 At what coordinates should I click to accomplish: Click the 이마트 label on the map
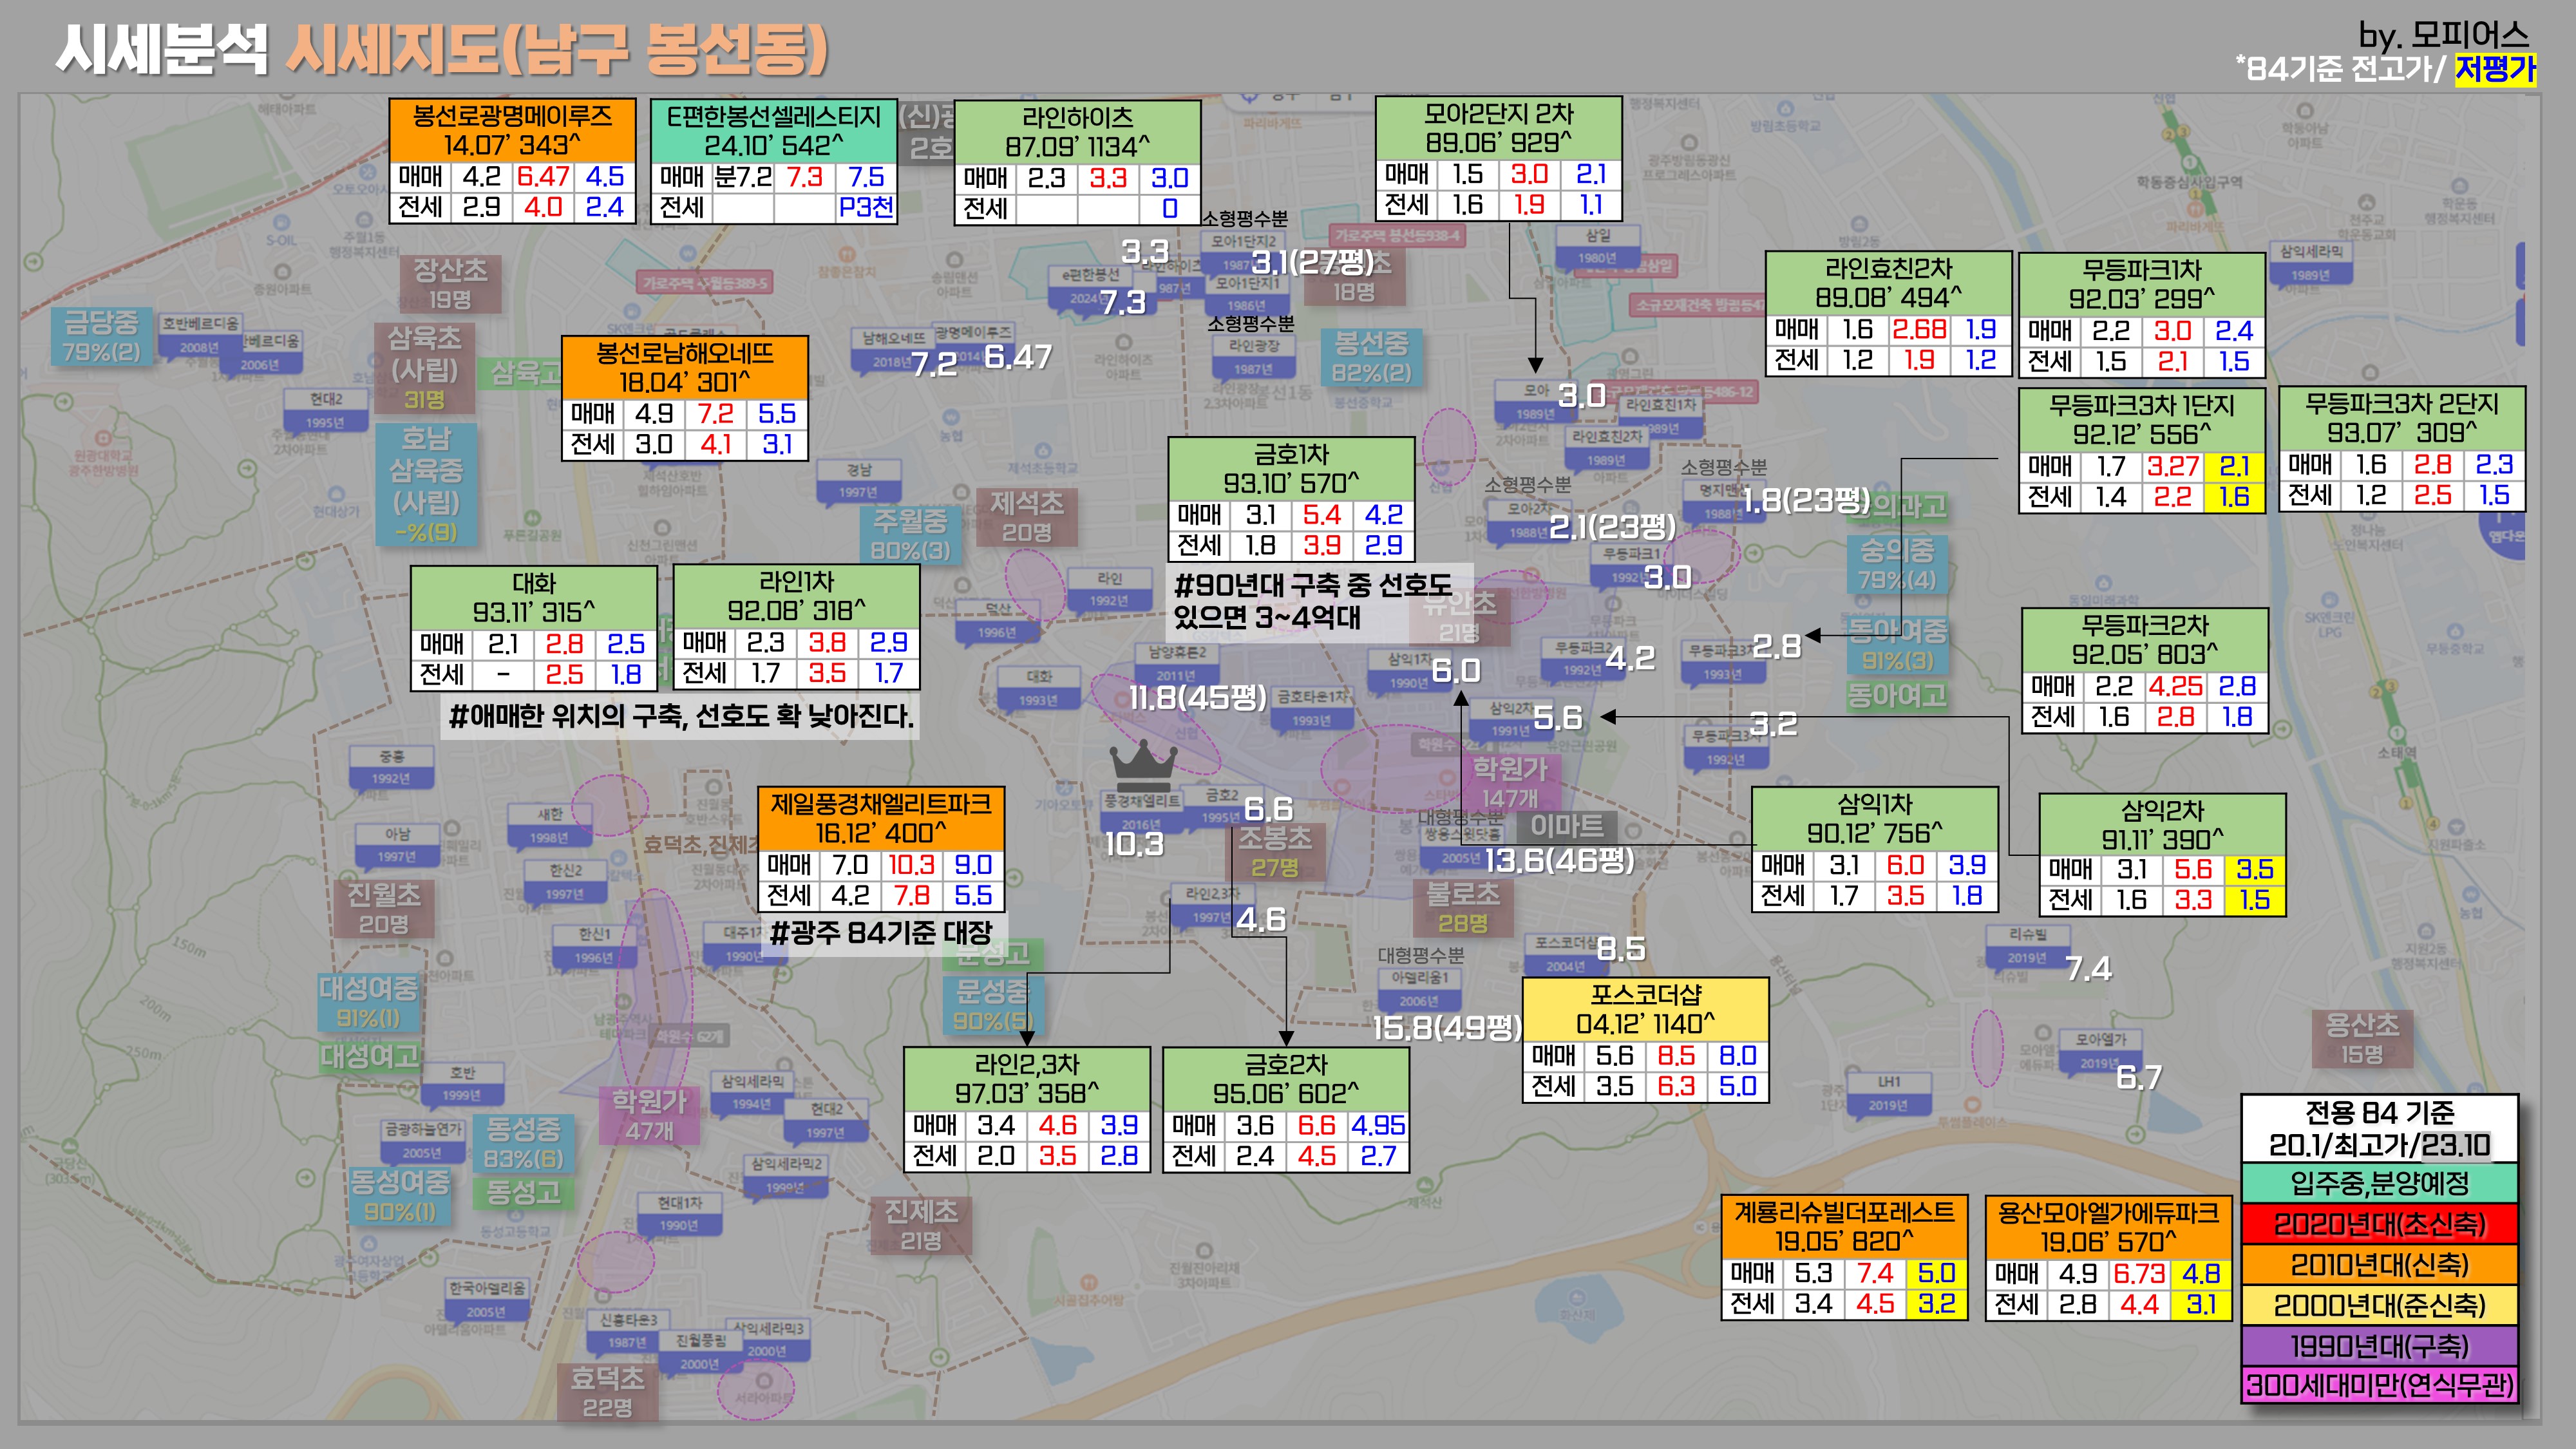click(1567, 827)
